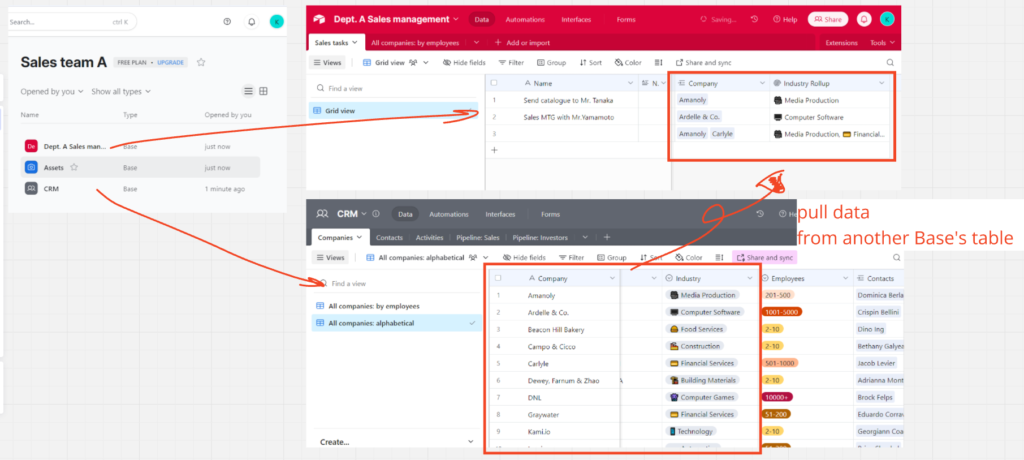Open the CRM base icon
This screenshot has height=460, width=1024.
[x=31, y=188]
